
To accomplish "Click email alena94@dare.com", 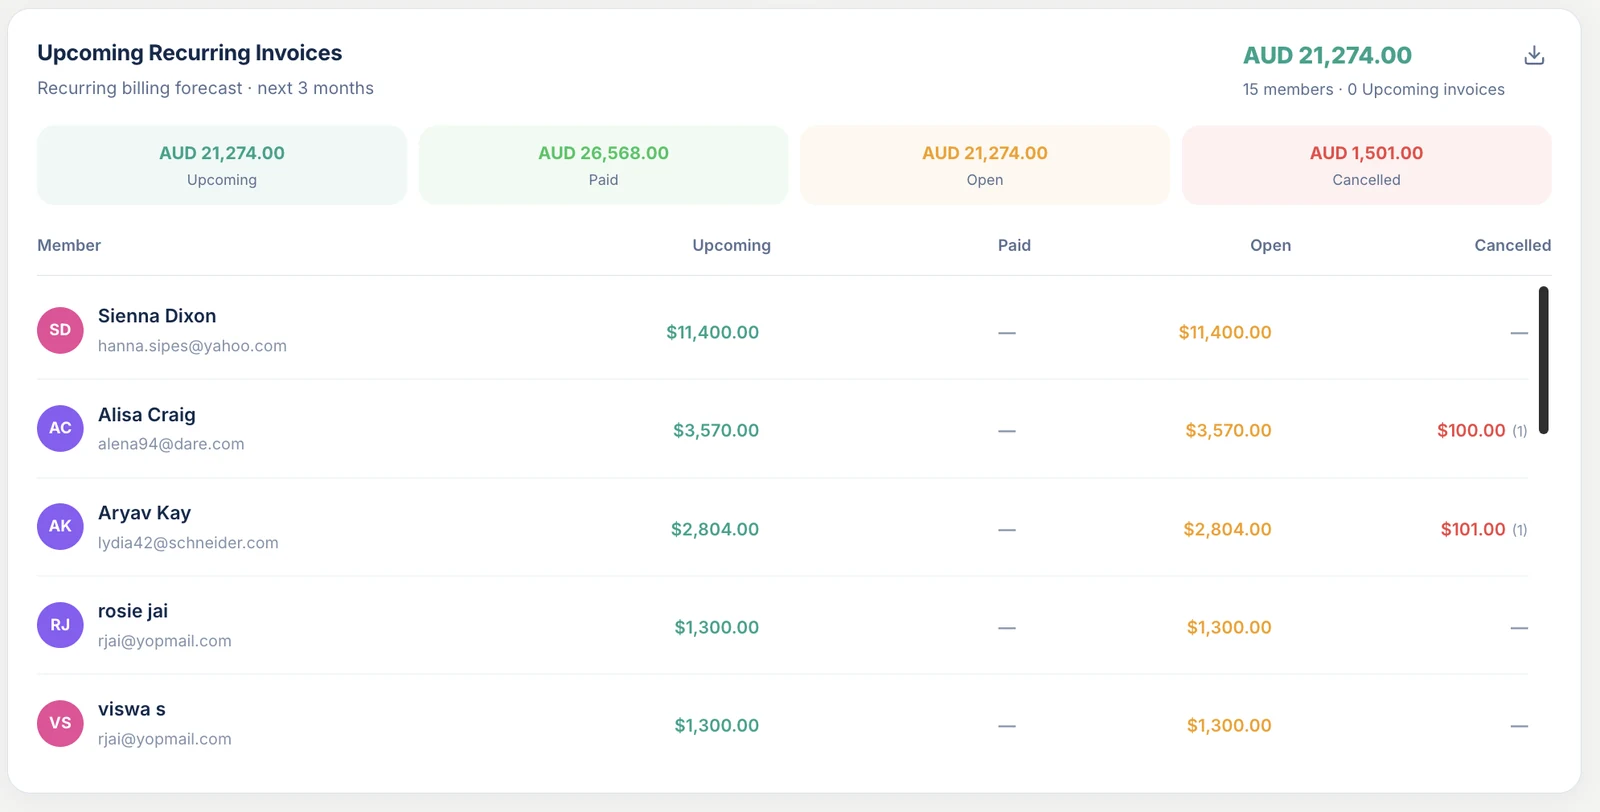I will [x=171, y=444].
